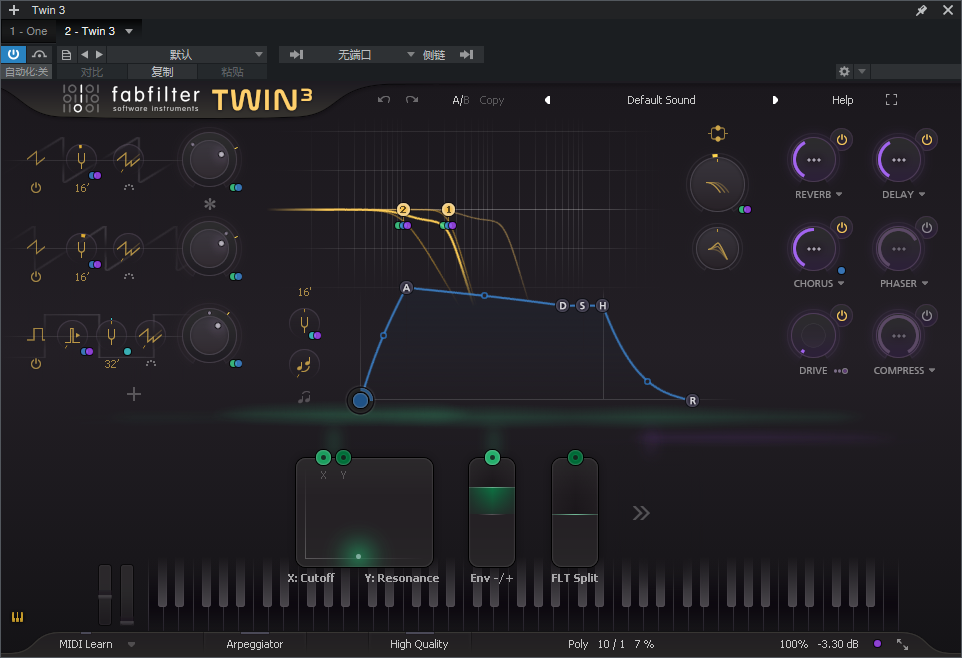This screenshot has height=658, width=962.
Task: Click oscillator 1 tuning fork pitch knob
Action: click(x=81, y=160)
